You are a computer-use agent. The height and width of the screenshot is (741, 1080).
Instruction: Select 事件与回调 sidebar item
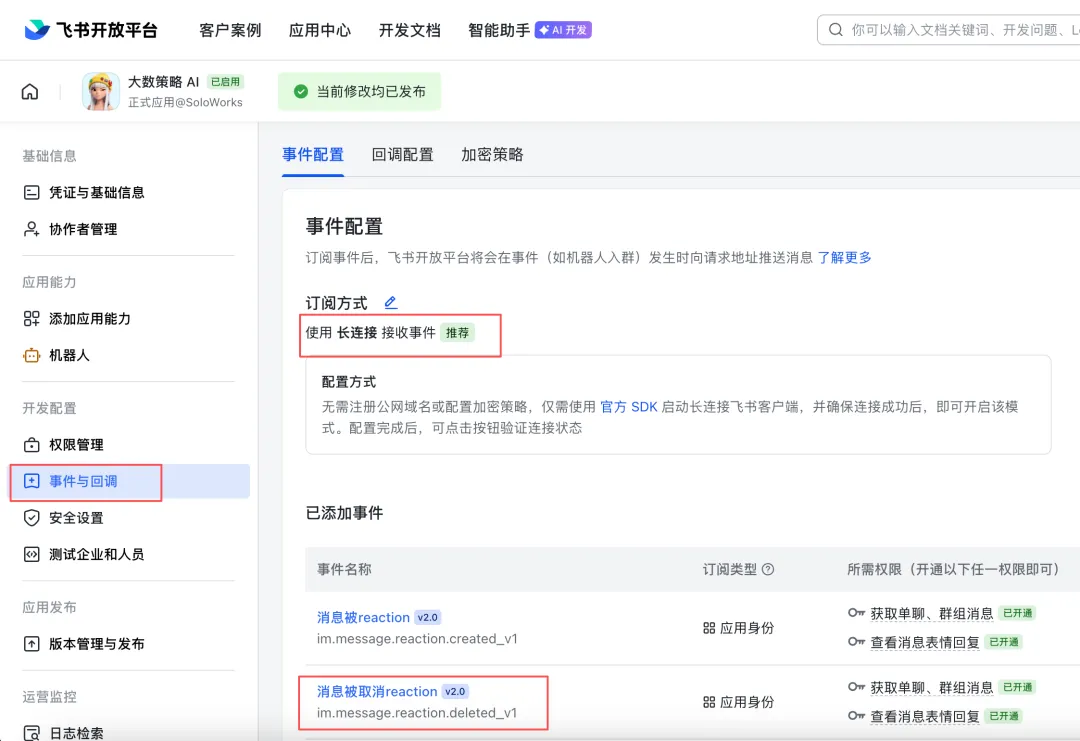tap(129, 481)
